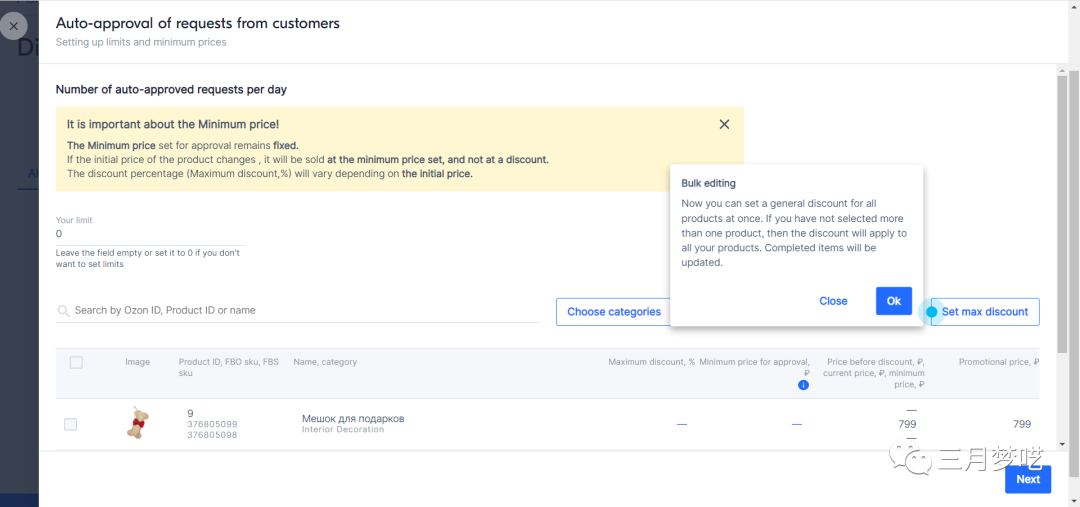The image size is (1080, 507).
Task: Click the blue hint dot beside Set max discount
Action: [932, 312]
